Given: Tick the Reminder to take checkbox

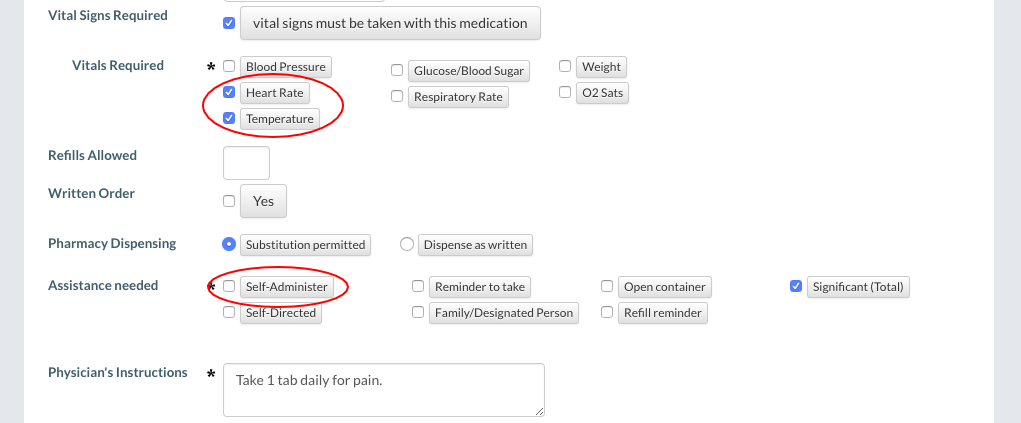Looking at the screenshot, I should click(x=418, y=287).
